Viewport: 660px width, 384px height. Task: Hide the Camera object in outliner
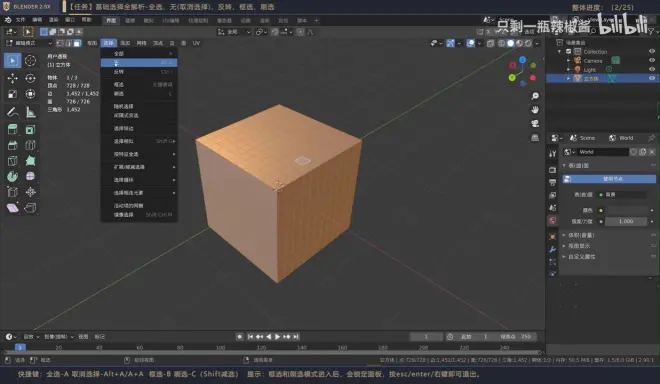coord(652,61)
